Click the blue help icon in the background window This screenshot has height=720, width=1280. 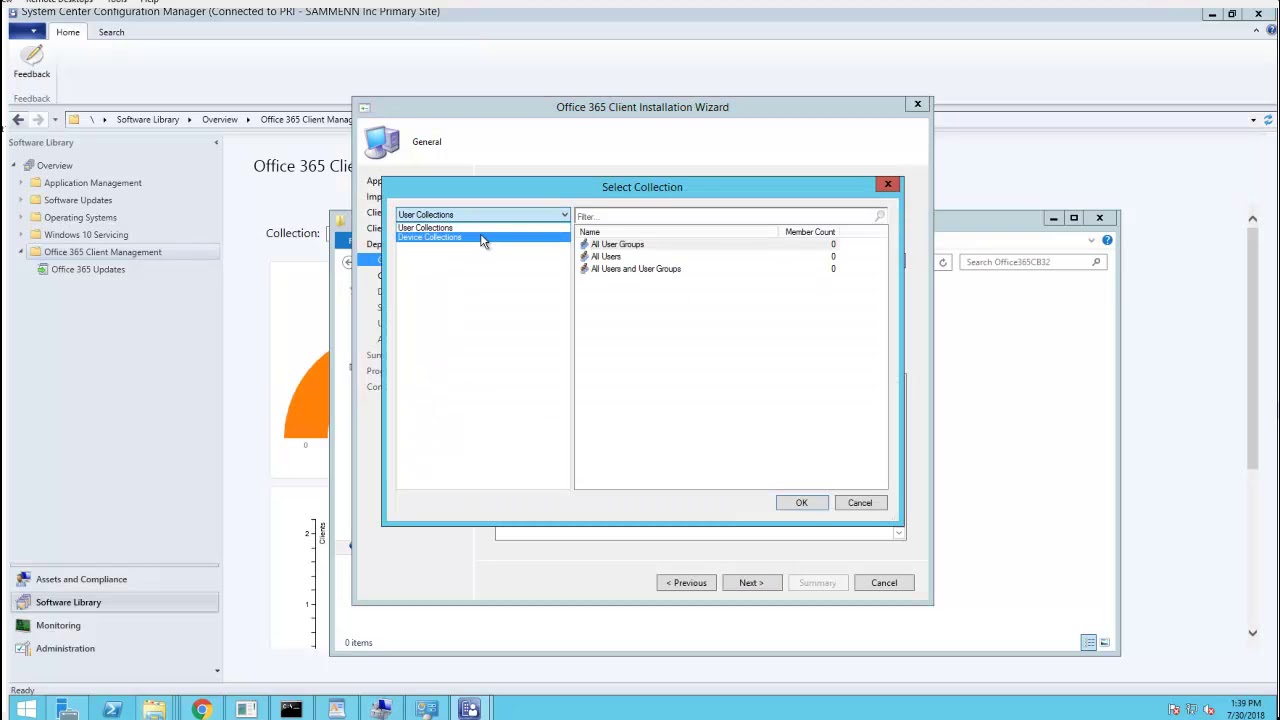coord(1107,240)
